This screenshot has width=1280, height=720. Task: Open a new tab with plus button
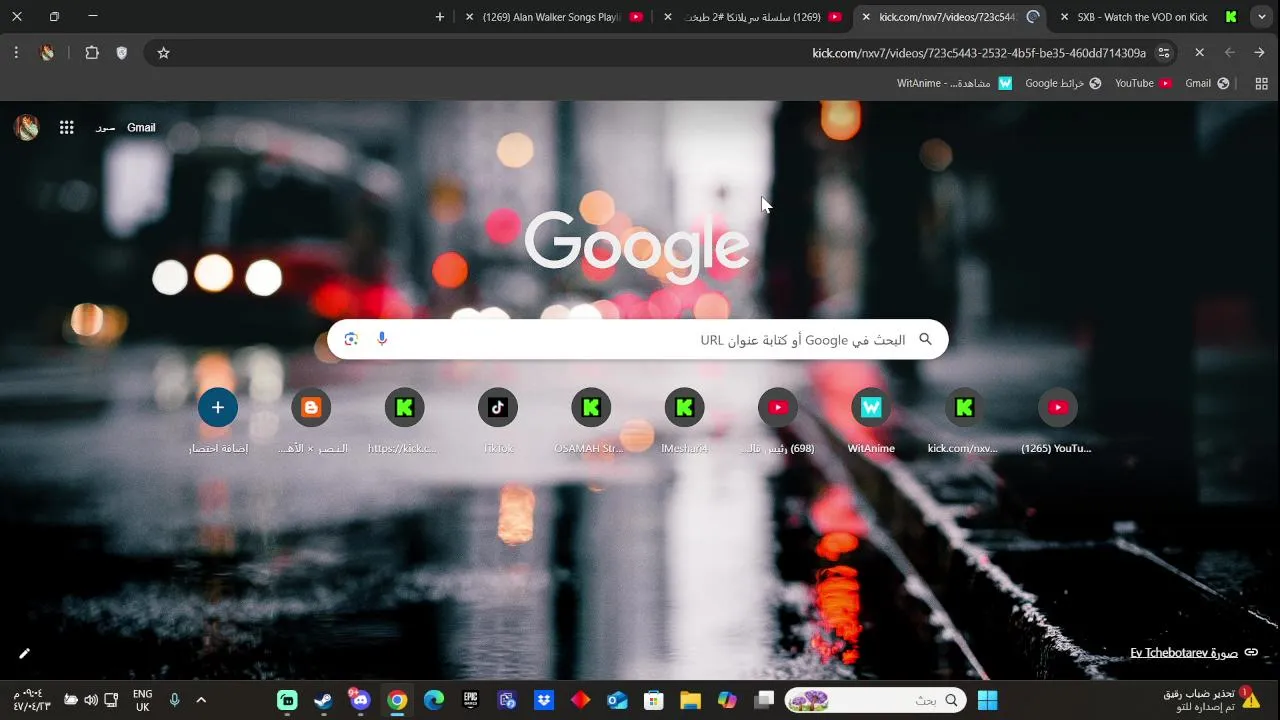(439, 17)
